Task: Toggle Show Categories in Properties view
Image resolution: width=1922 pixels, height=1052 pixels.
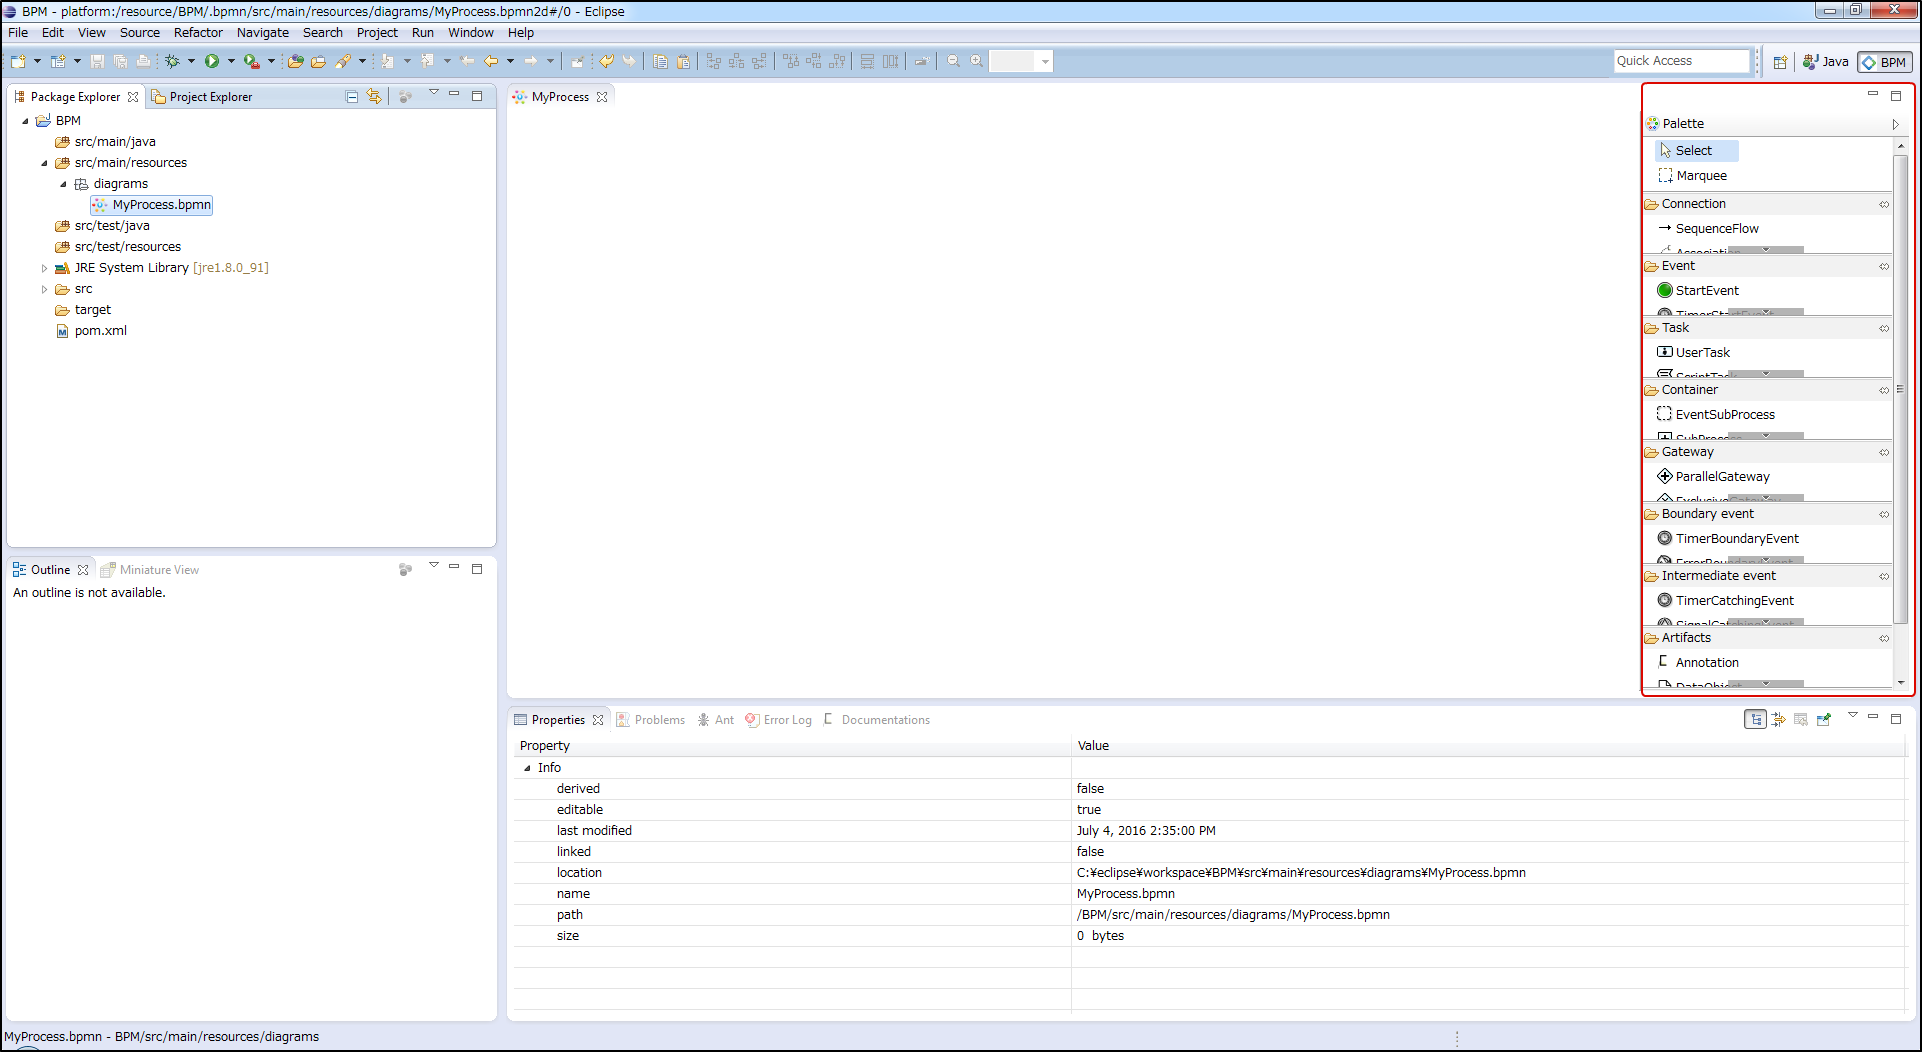Action: (1755, 720)
